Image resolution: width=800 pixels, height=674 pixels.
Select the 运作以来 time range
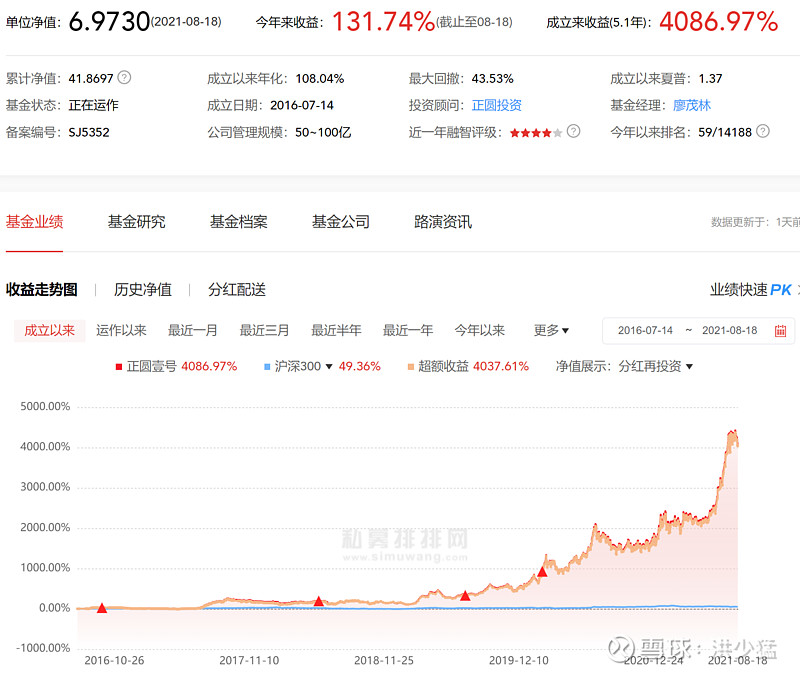pos(121,331)
